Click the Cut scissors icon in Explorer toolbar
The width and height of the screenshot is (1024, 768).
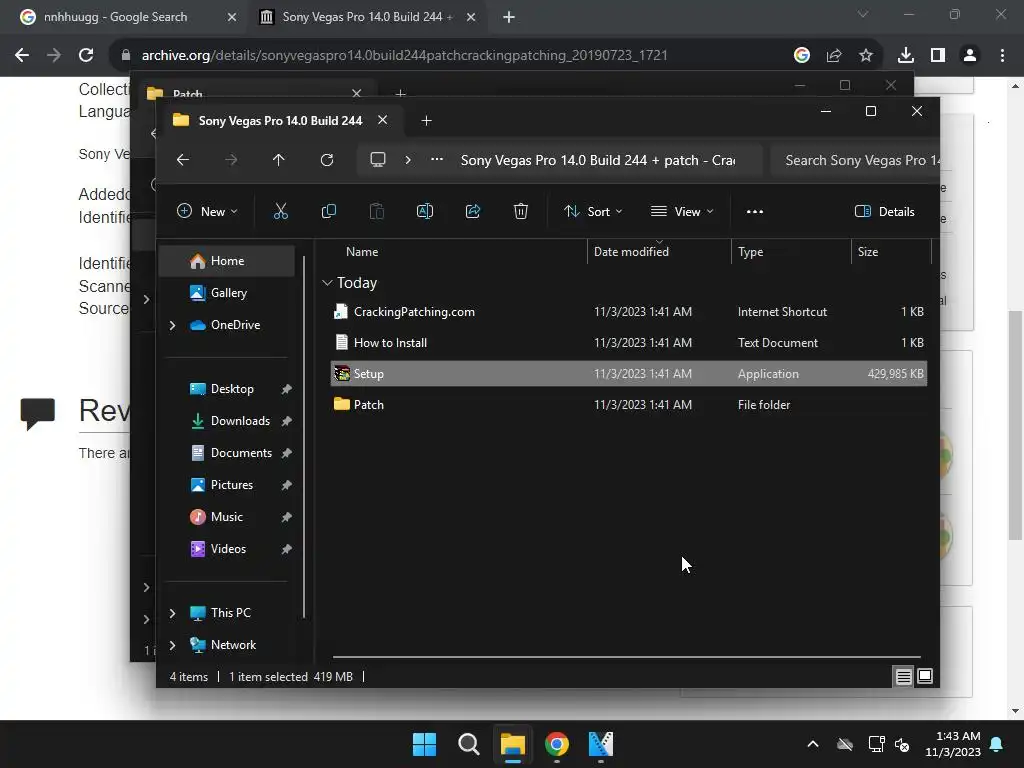point(281,211)
